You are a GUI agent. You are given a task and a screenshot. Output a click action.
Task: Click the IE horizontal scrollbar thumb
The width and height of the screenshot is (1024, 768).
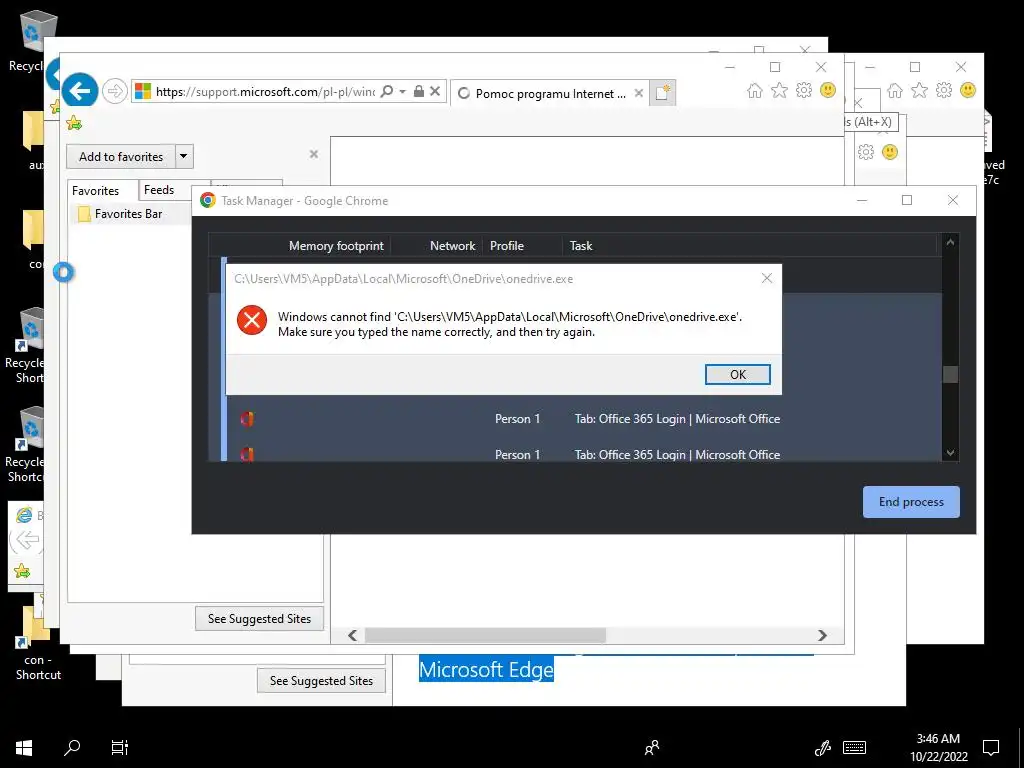[x=485, y=635]
